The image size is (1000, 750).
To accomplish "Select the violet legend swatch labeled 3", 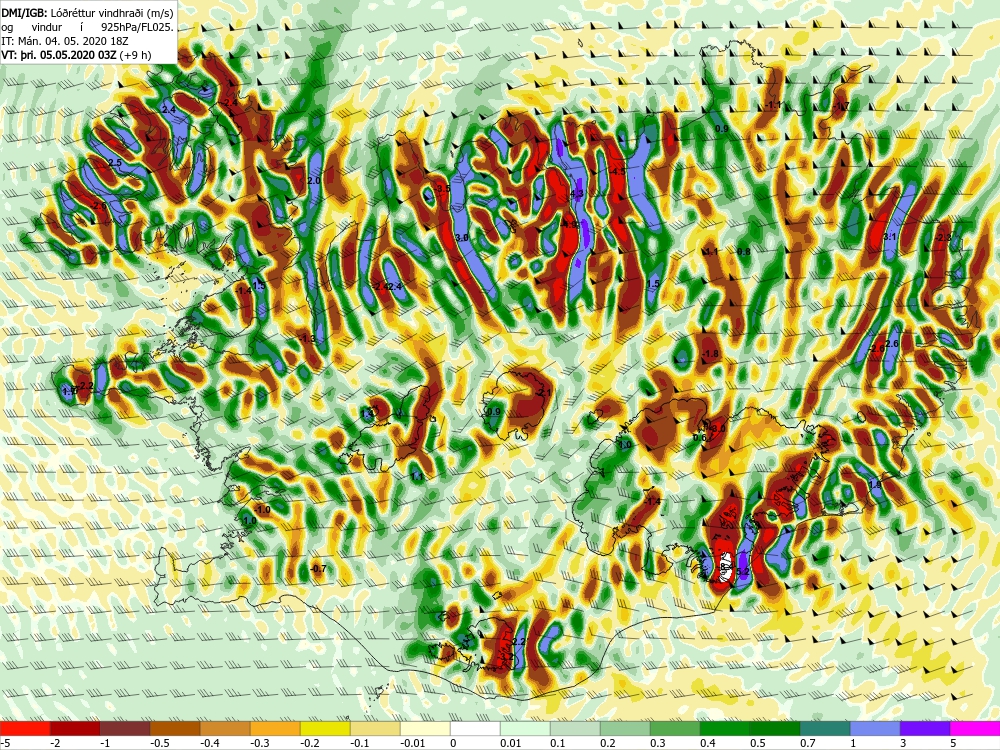I will pyautogui.click(x=925, y=728).
